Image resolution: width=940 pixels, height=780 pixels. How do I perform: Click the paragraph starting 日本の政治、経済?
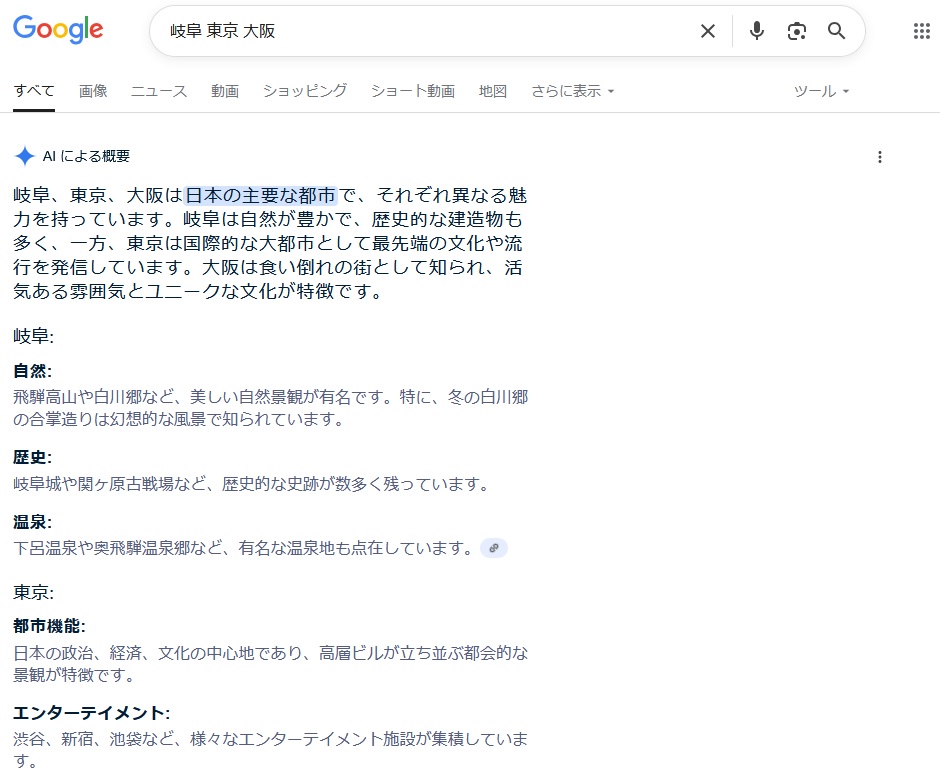pyautogui.click(x=270, y=664)
